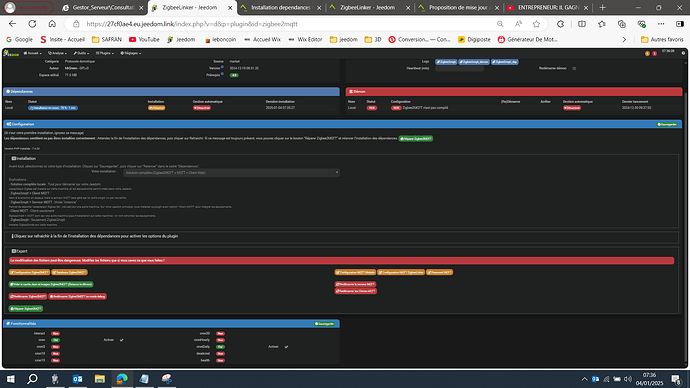The width and height of the screenshot is (690, 388).
Task: Click the orange notification counter badge
Action: [647, 53]
